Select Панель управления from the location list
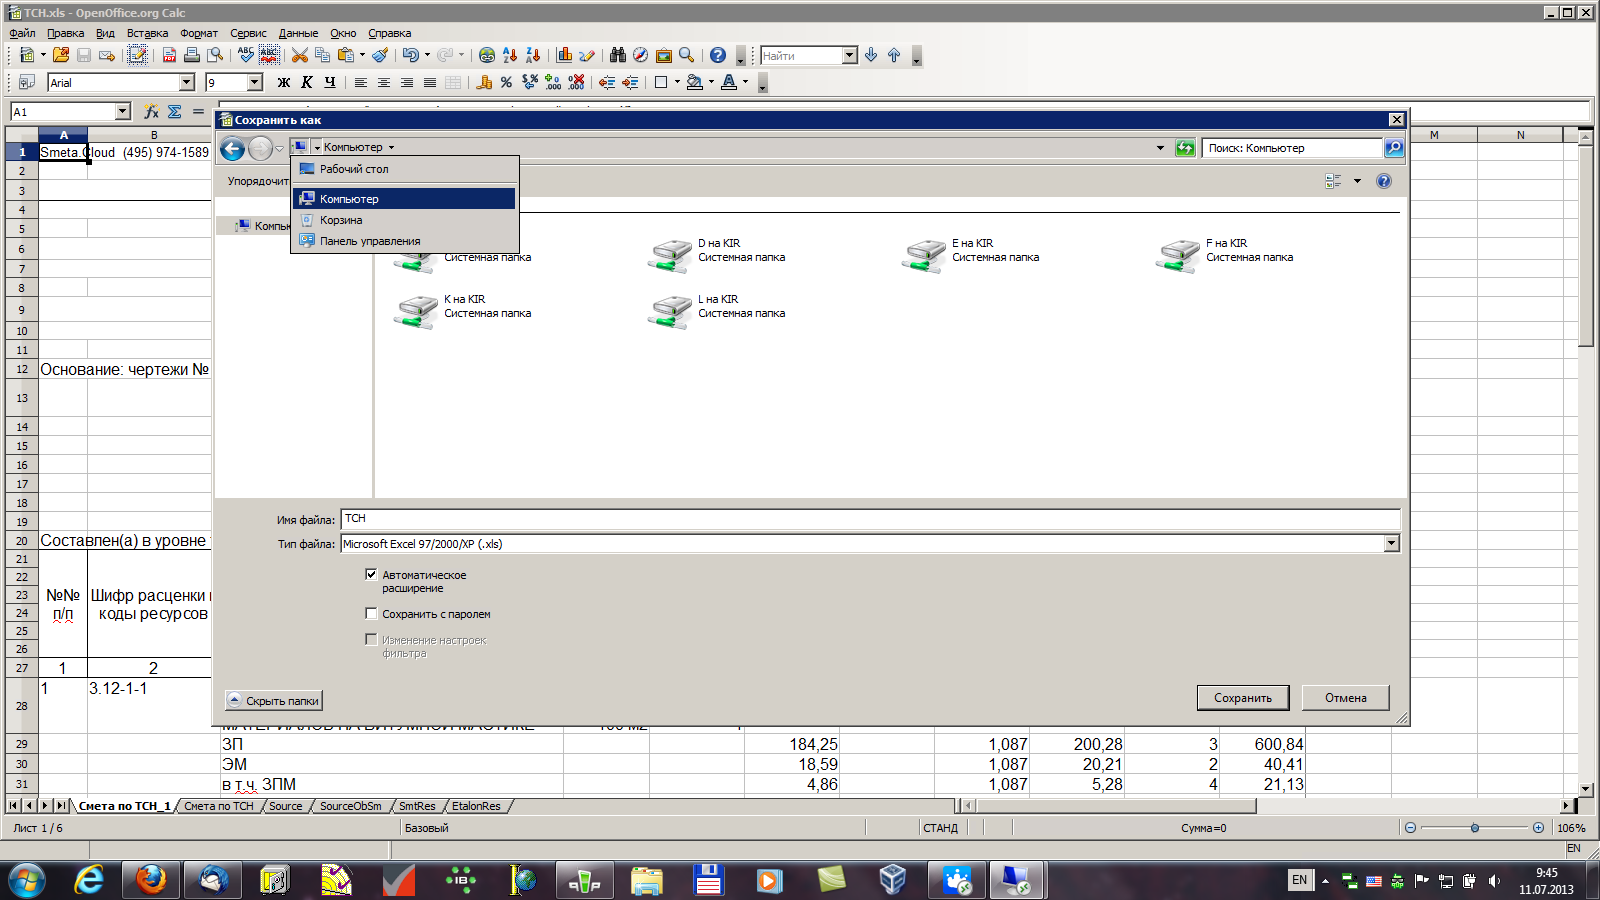 [404, 241]
